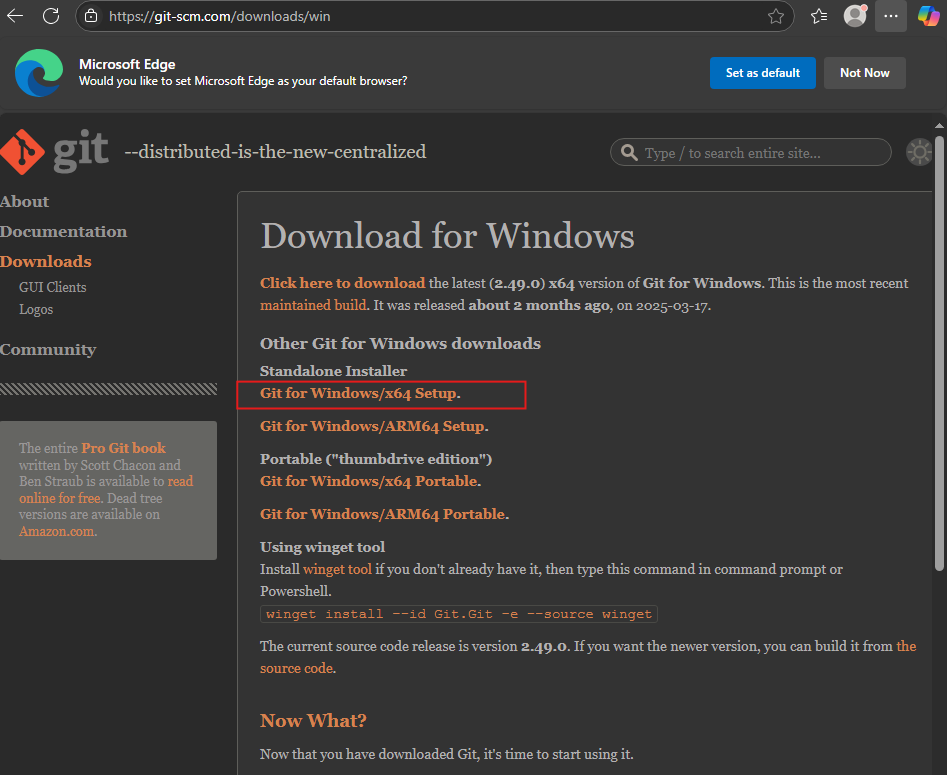
Task: Bookmark this page with the star icon
Action: click(x=775, y=16)
